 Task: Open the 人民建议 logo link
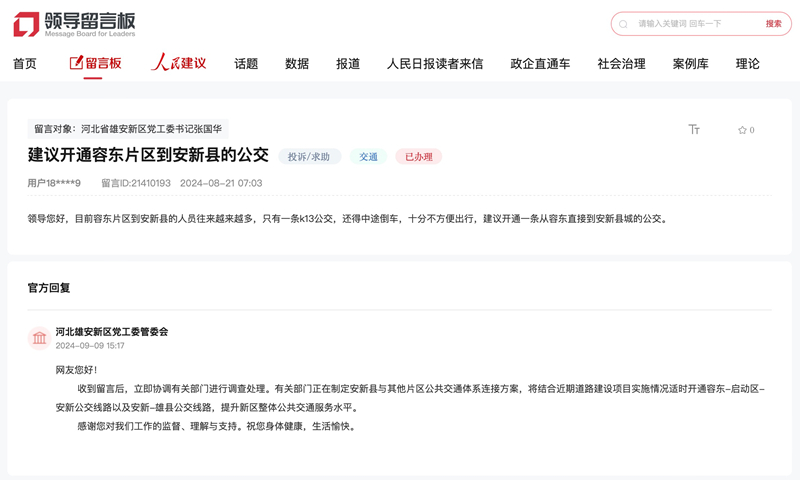(179, 63)
